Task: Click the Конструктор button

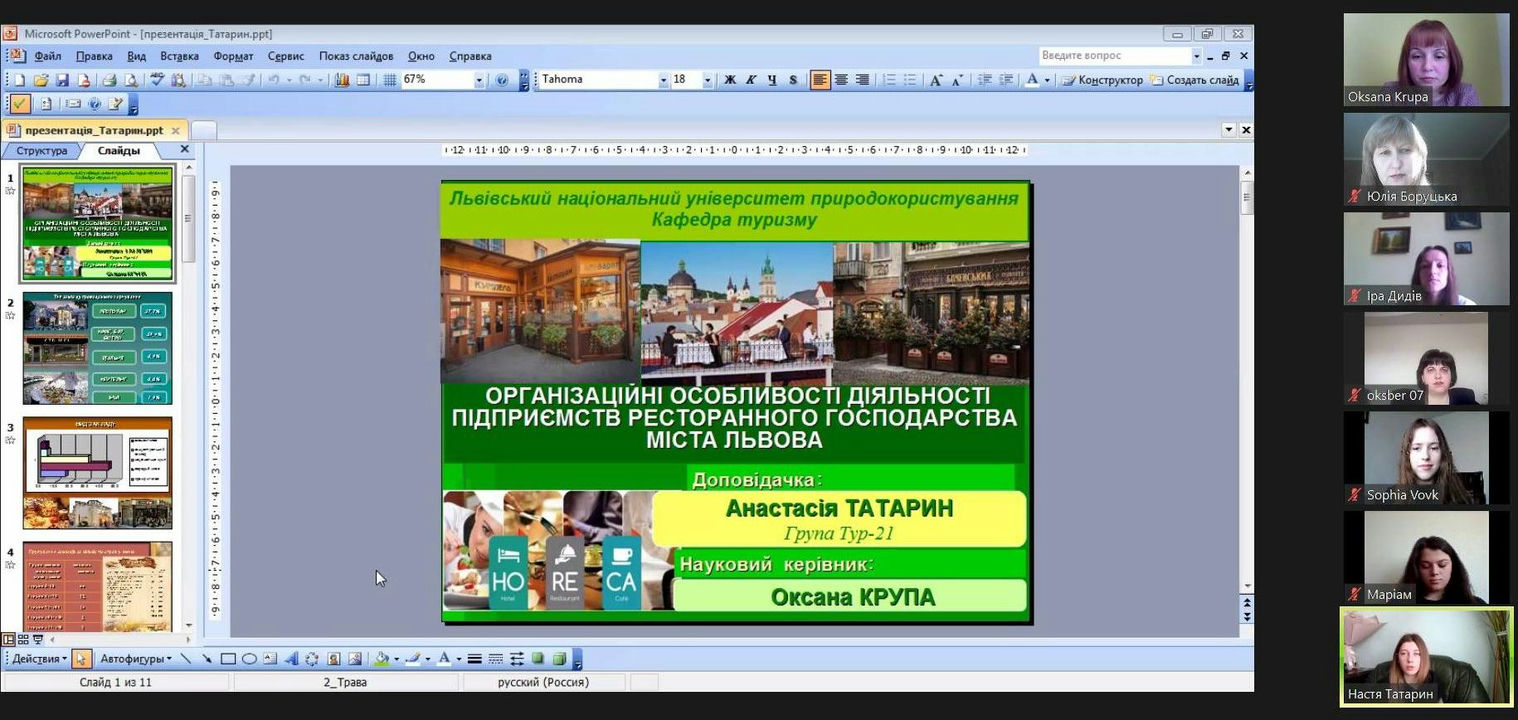Action: coord(1102,80)
